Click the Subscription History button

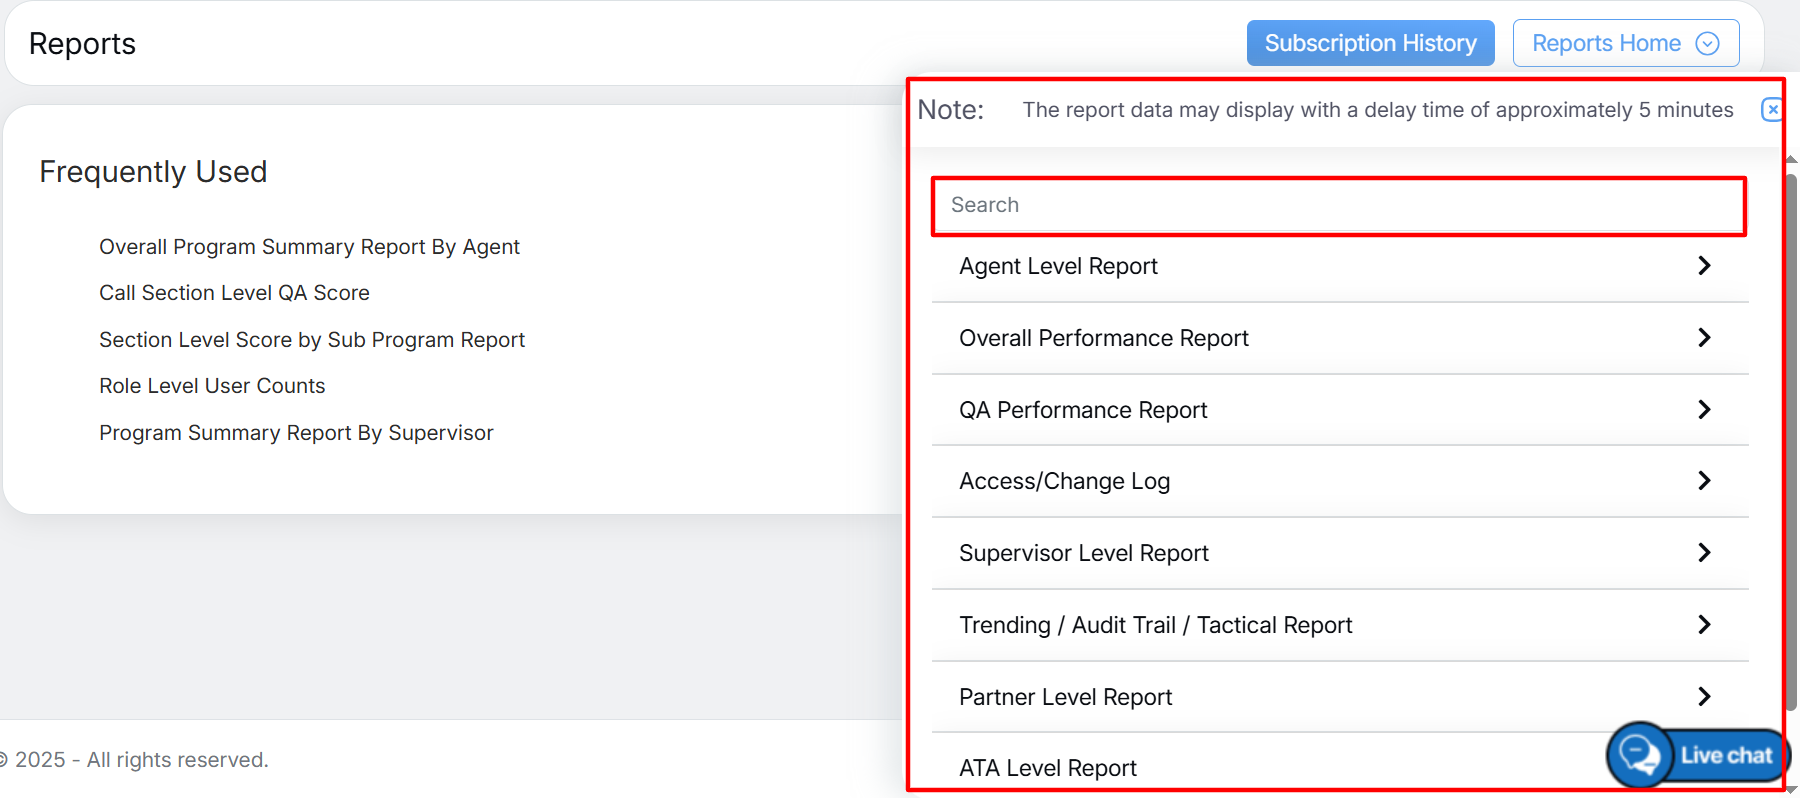click(1370, 43)
